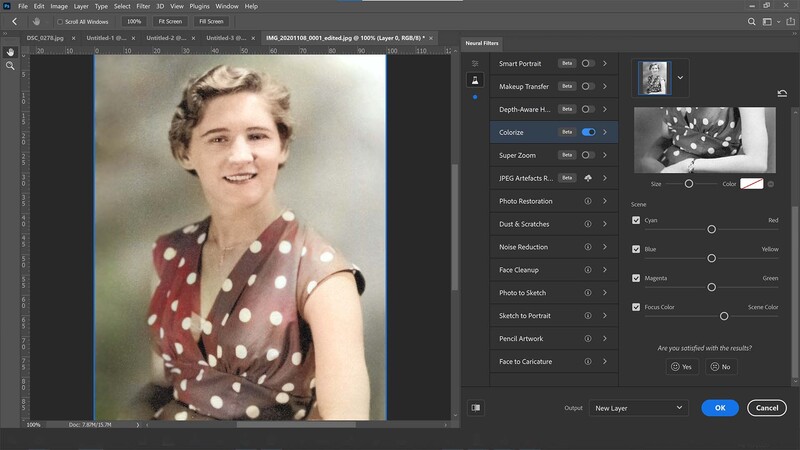The image size is (800, 450).
Task: Uncheck the Focus Color checkbox
Action: point(636,307)
